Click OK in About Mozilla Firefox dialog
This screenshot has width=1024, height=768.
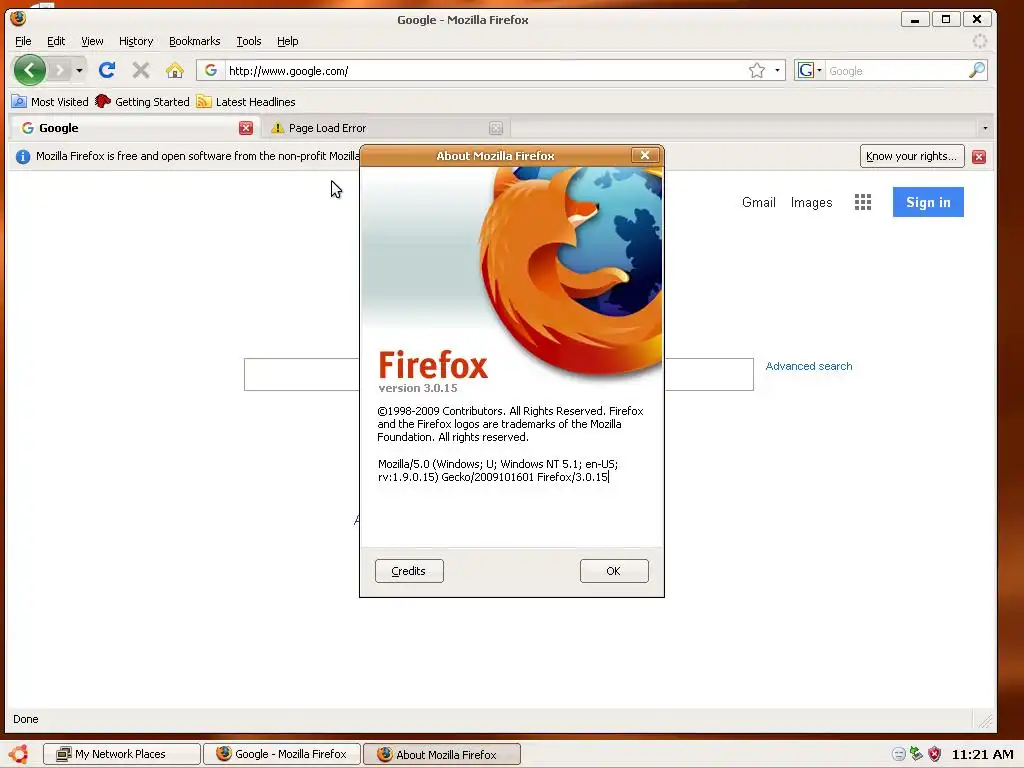click(x=613, y=571)
